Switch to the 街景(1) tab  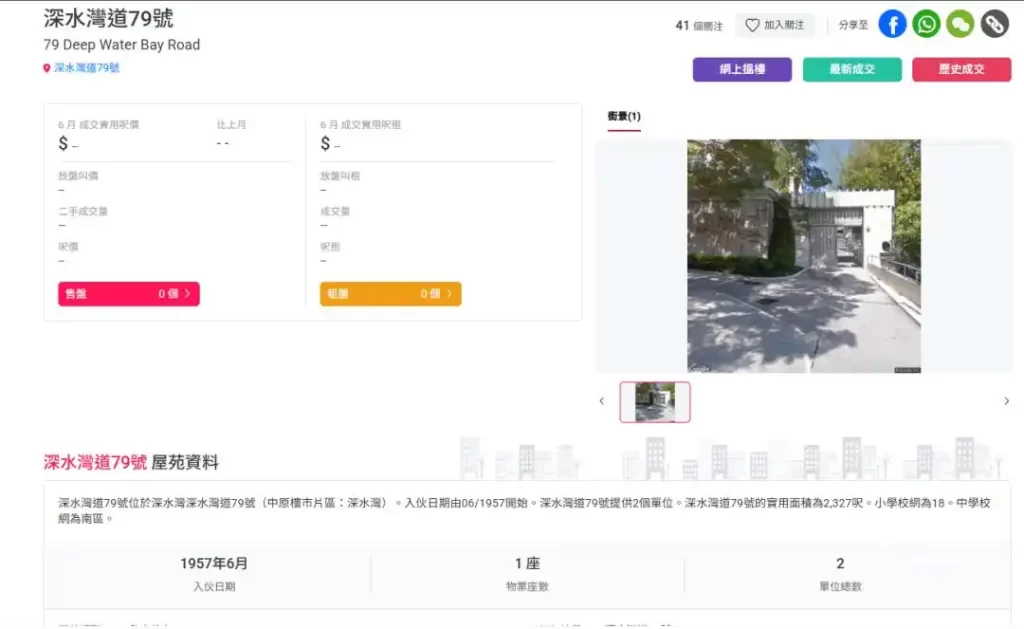[x=624, y=116]
